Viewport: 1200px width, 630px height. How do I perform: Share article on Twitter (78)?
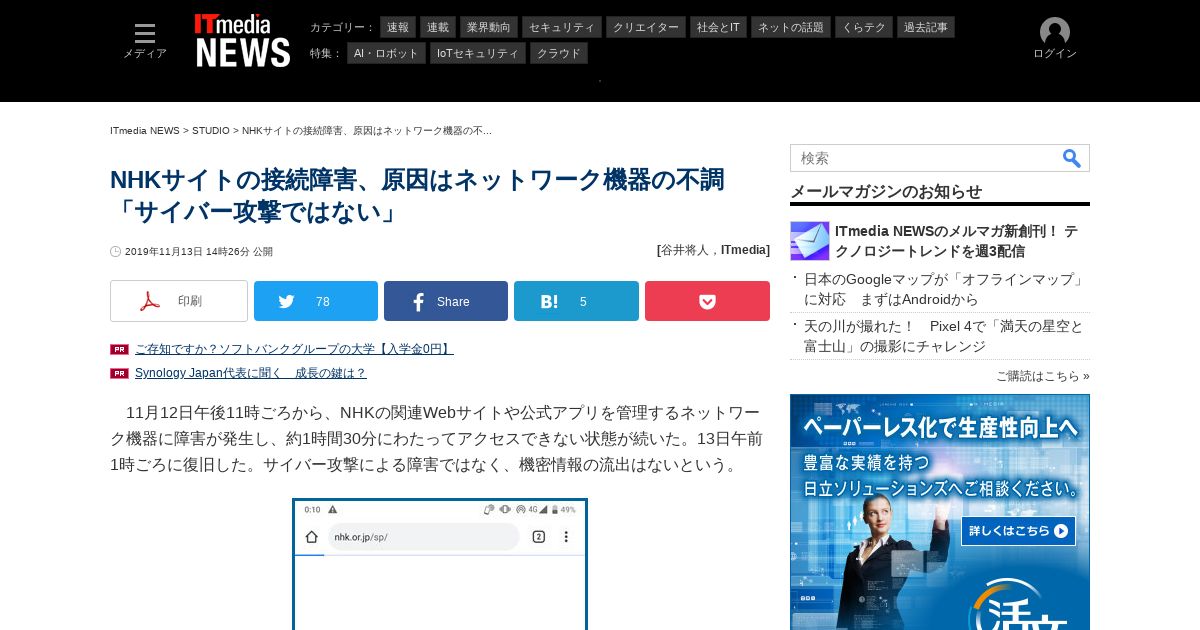316,301
